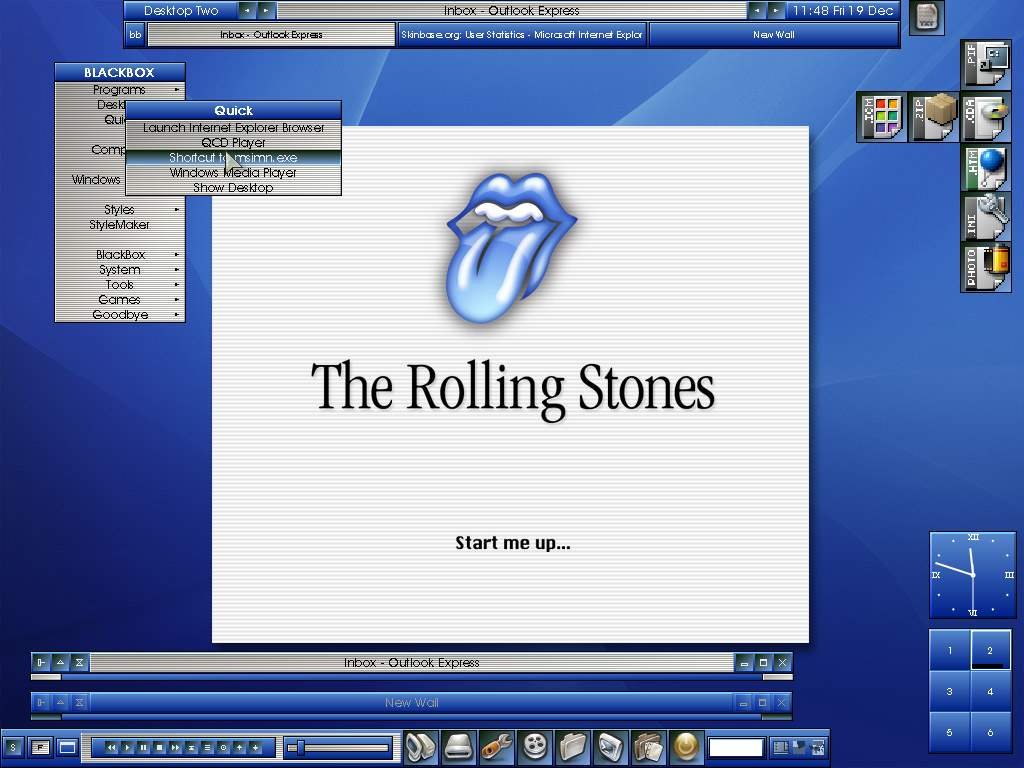Open the text document icon beside the clock
This screenshot has height=768, width=1024.
click(x=927, y=17)
